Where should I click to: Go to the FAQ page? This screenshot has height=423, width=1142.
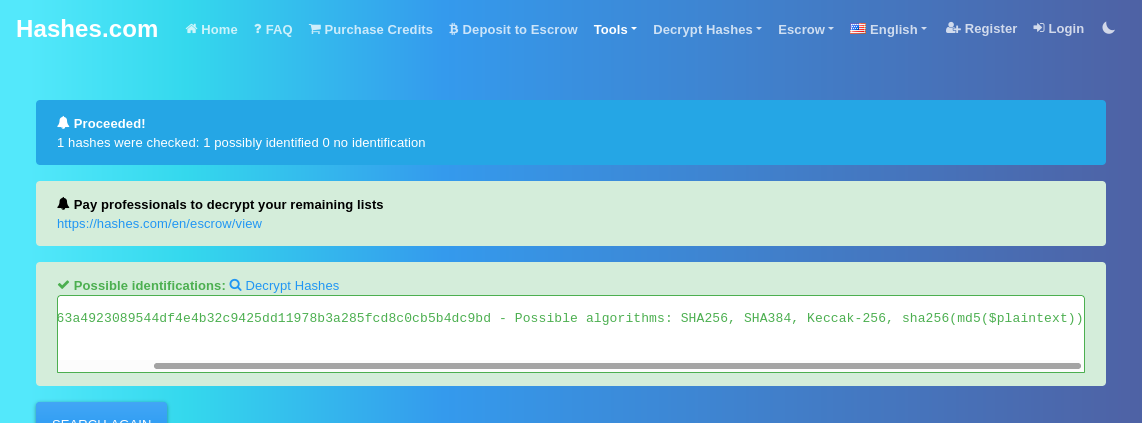[x=279, y=29]
